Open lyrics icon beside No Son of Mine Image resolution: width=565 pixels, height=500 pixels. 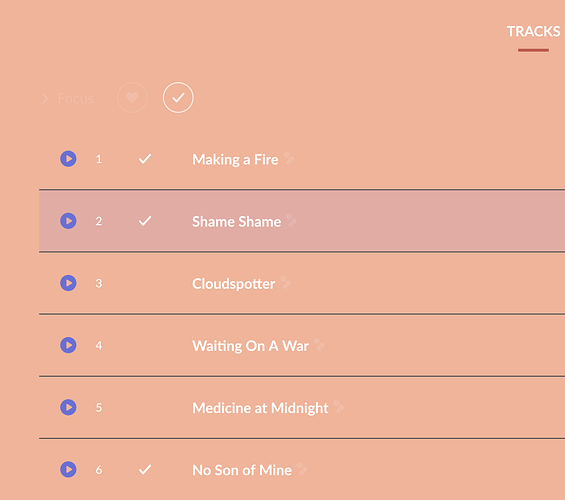302,469
